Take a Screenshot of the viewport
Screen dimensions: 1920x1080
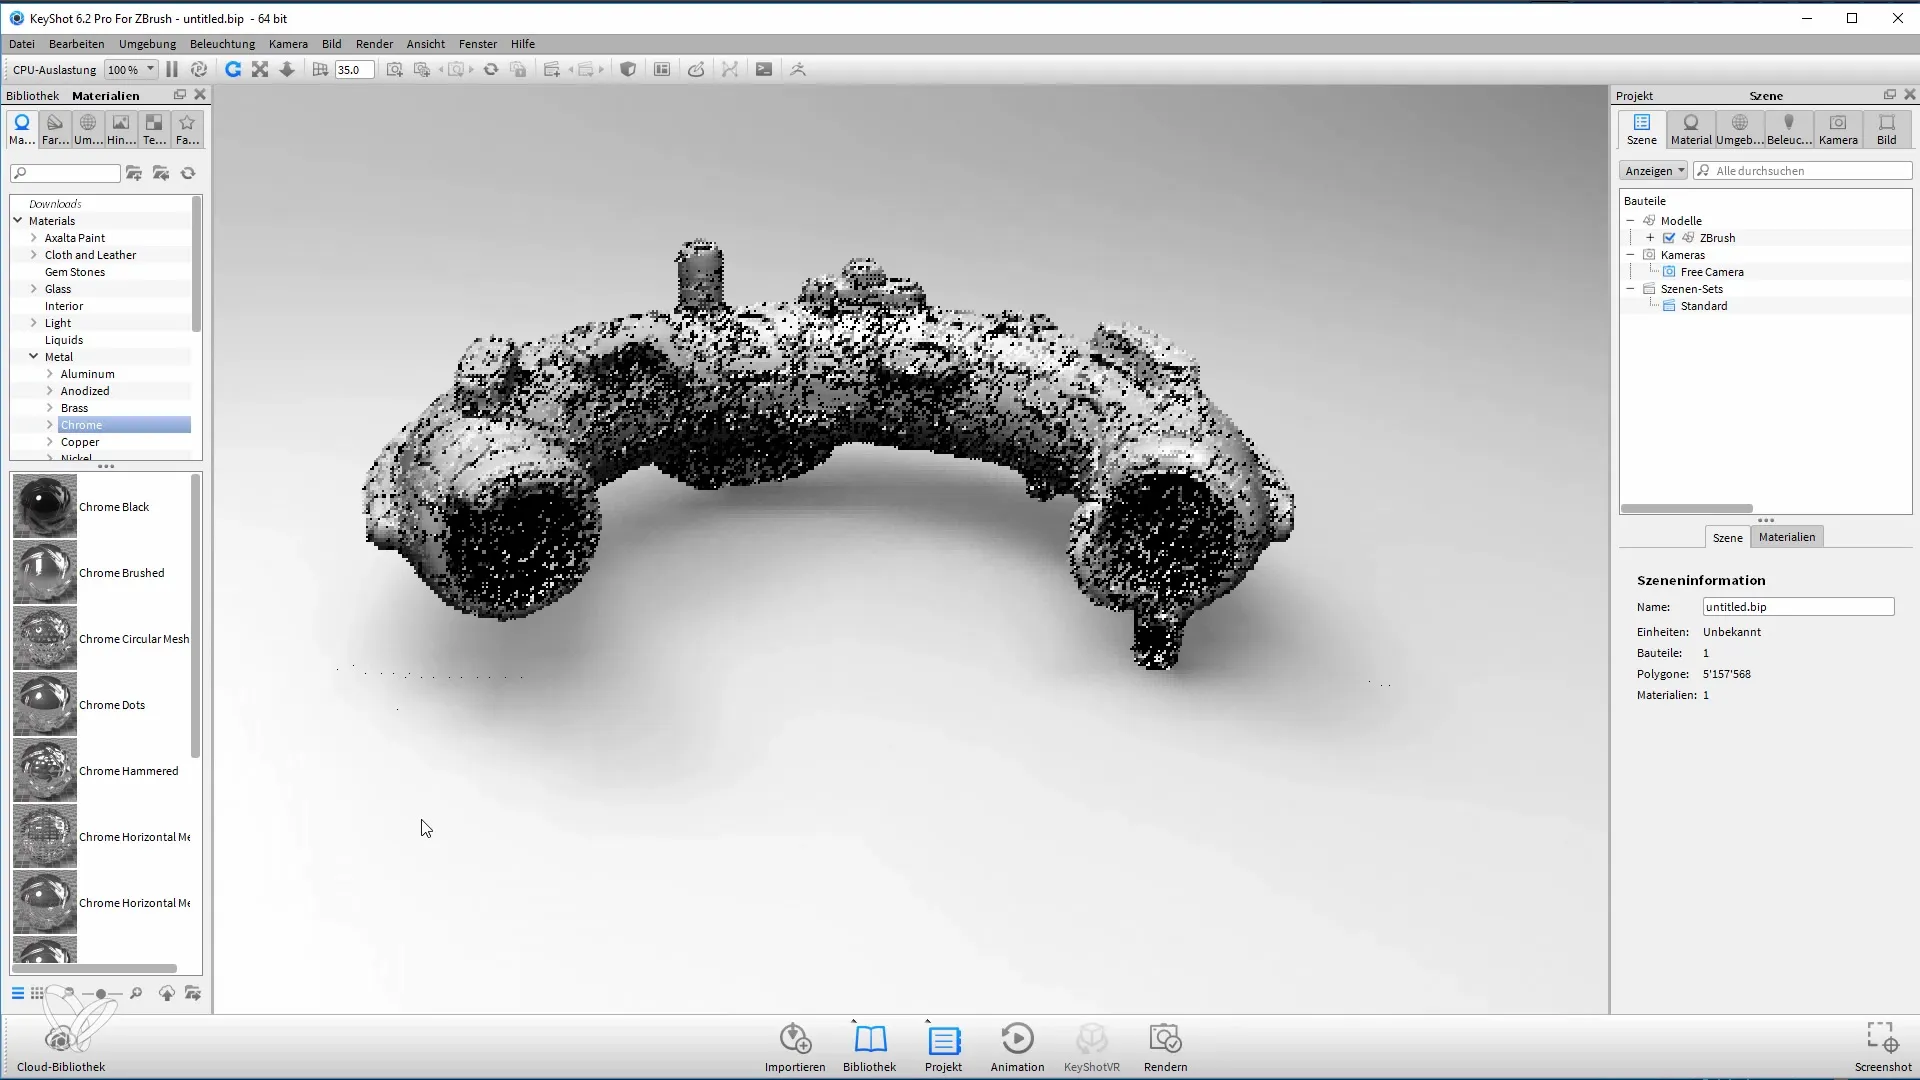pyautogui.click(x=1882, y=1047)
